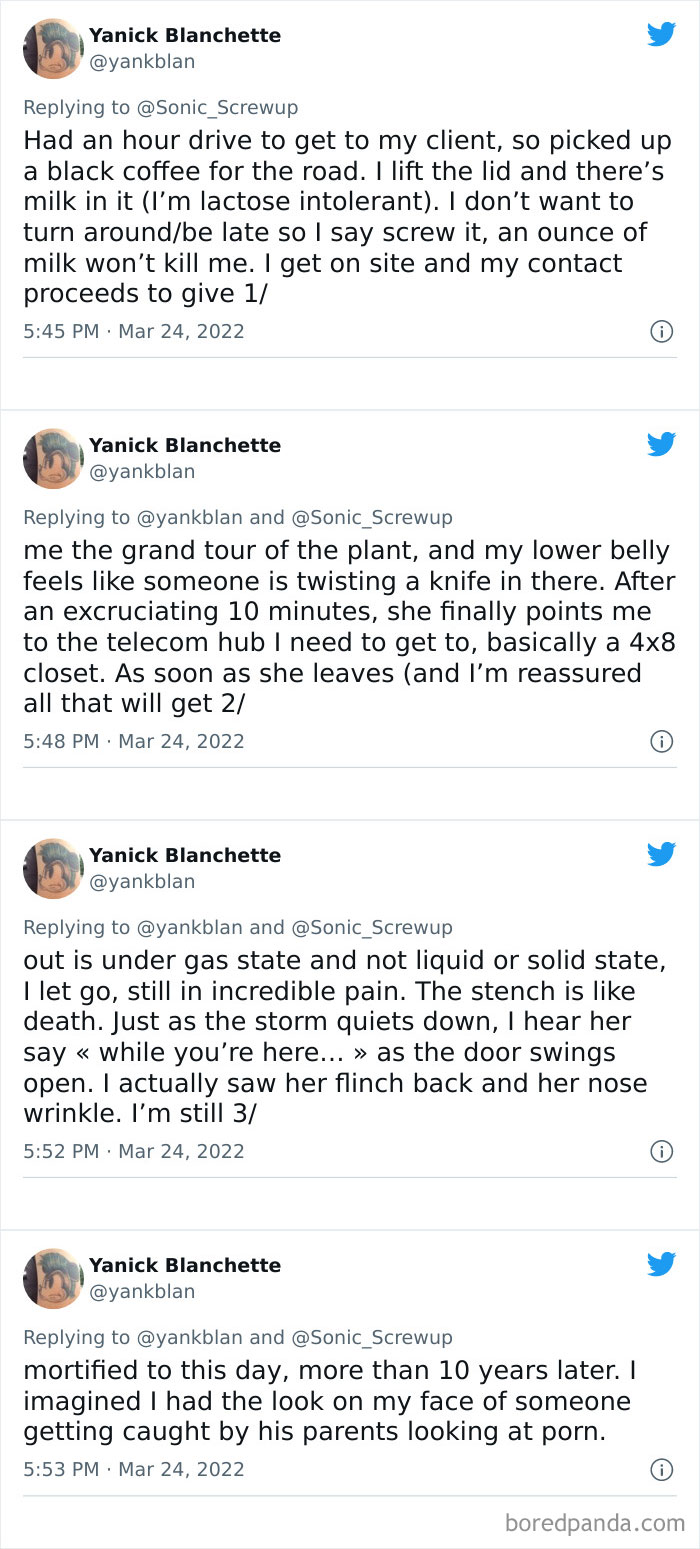The image size is (700, 1549).
Task: Open info icon on the 5:53 PM tweet
Action: tap(661, 1469)
